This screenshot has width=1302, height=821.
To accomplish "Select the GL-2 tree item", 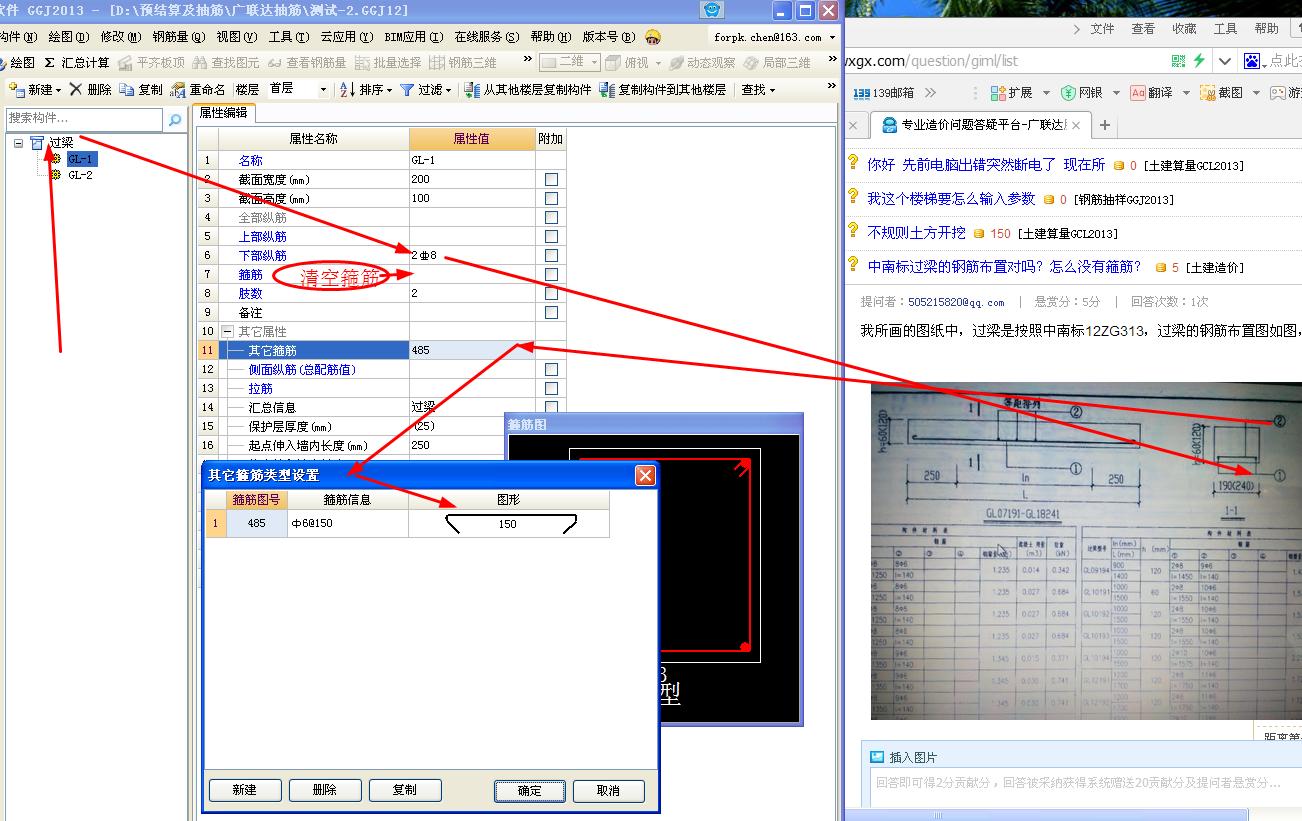I will [x=80, y=175].
